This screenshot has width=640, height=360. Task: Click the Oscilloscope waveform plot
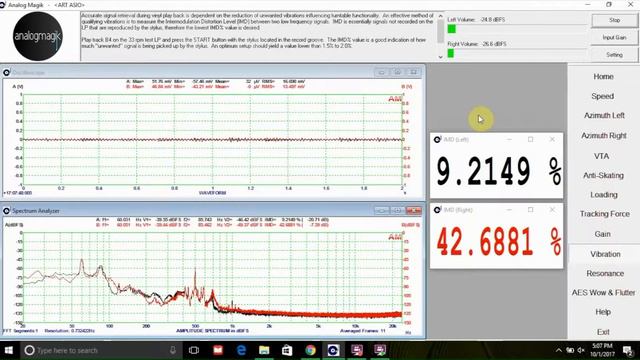[212, 140]
